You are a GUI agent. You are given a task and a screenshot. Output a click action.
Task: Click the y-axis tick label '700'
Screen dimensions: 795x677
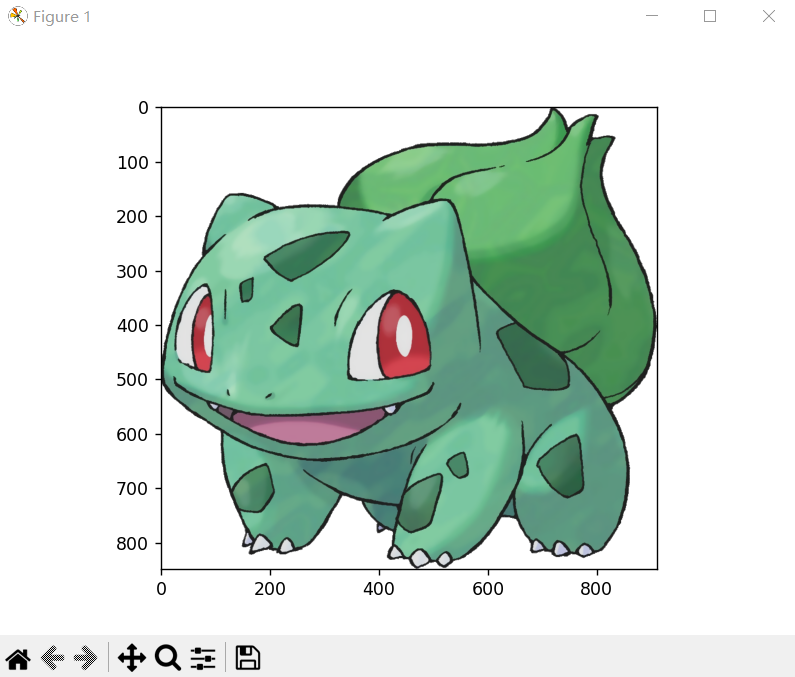click(132, 489)
